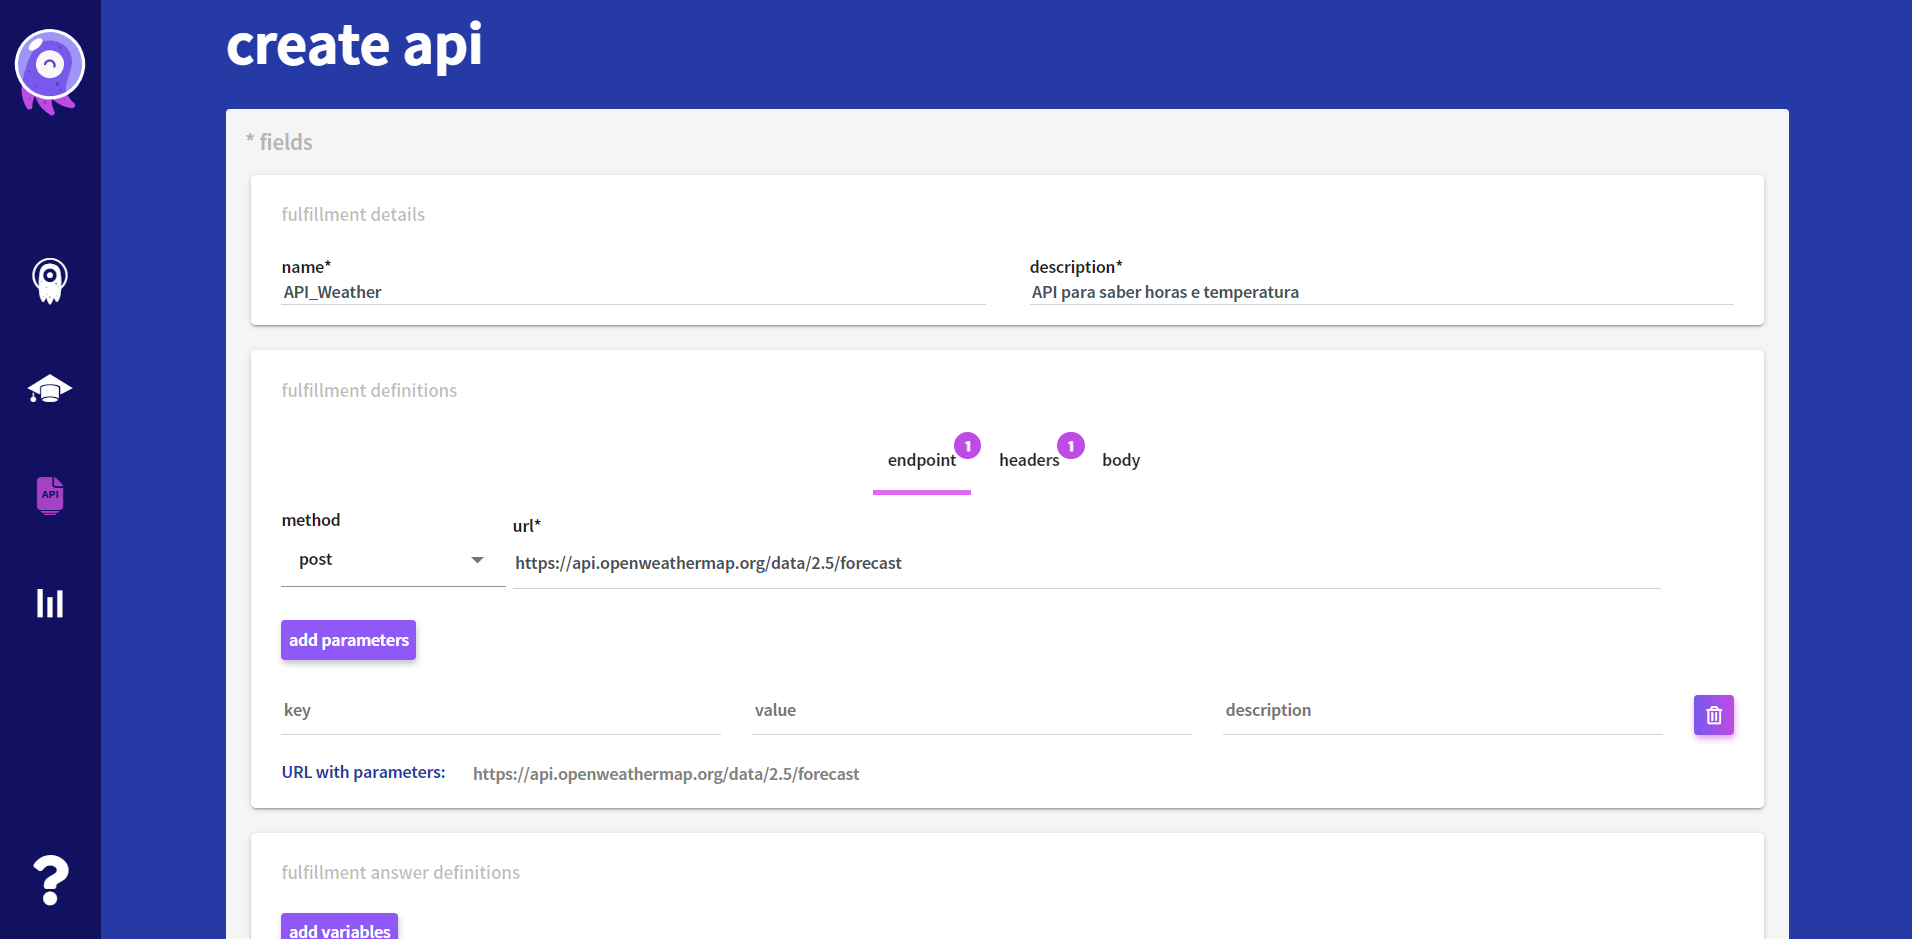Click the url input field

(x=1086, y=563)
